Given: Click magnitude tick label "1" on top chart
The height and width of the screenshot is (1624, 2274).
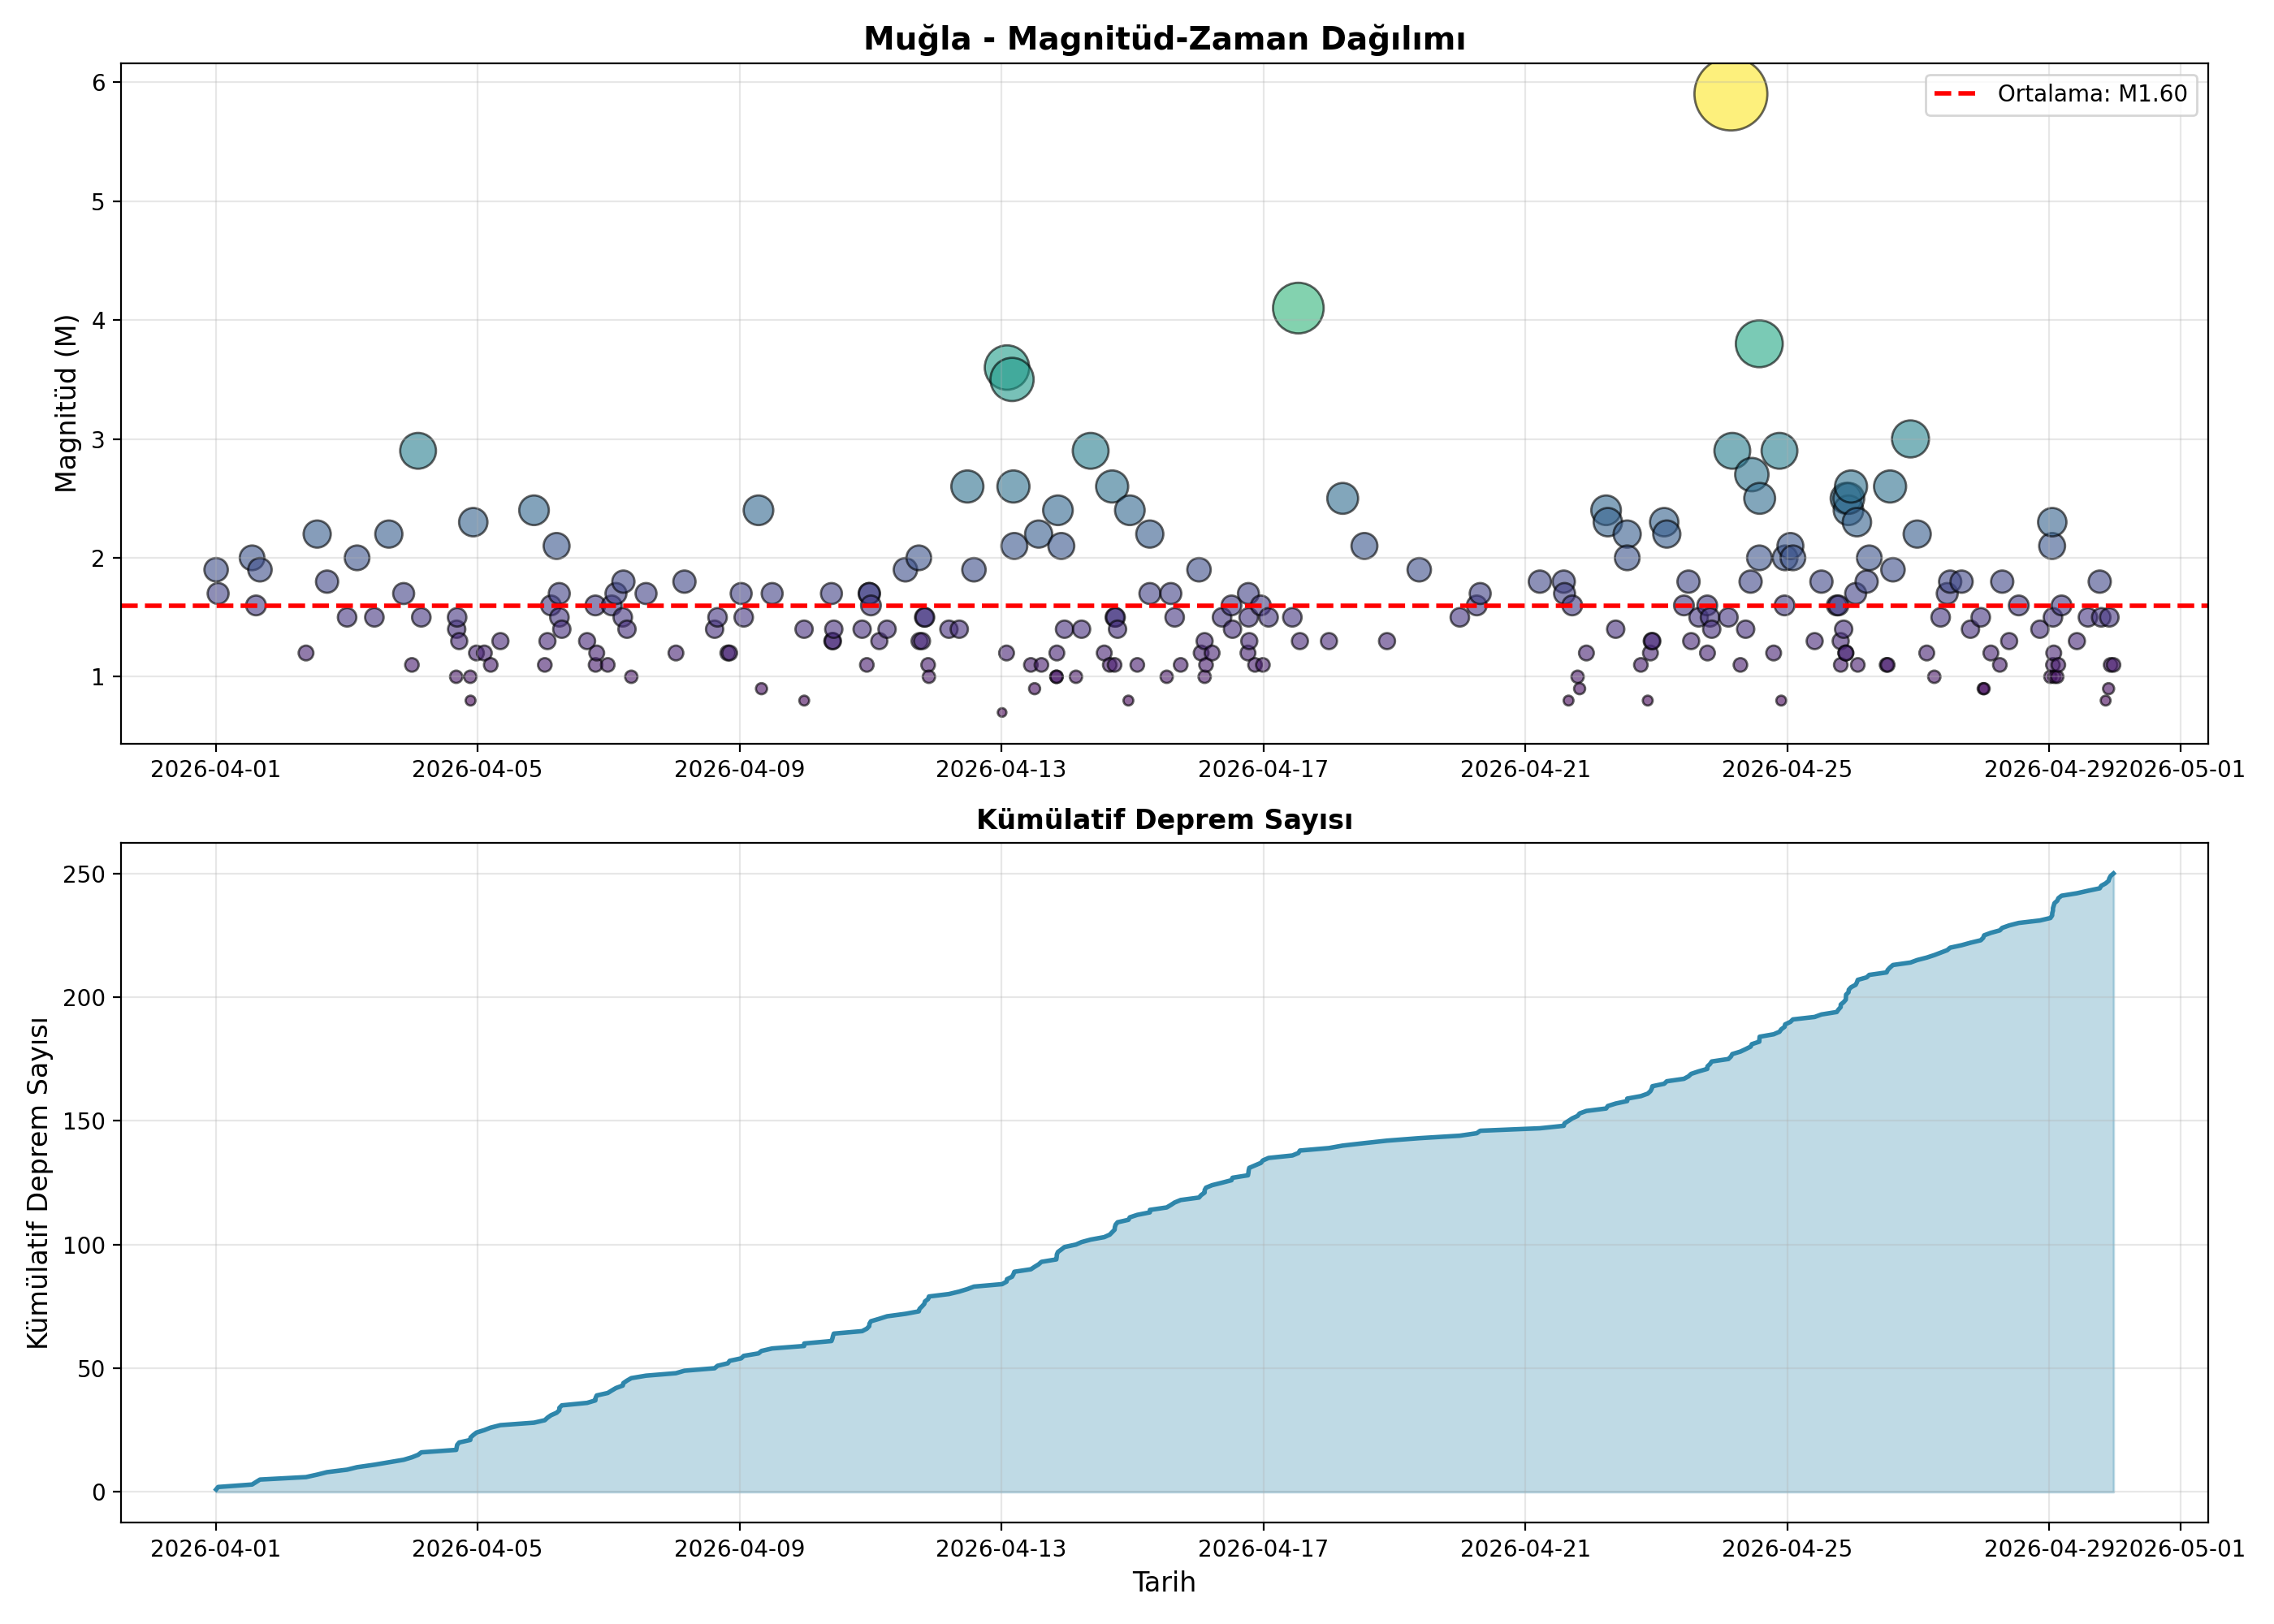Looking at the screenshot, I should (99, 678).
